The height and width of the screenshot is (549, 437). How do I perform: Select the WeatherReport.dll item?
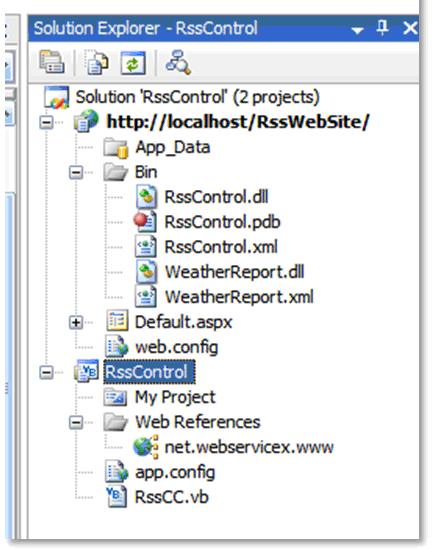pos(235,272)
